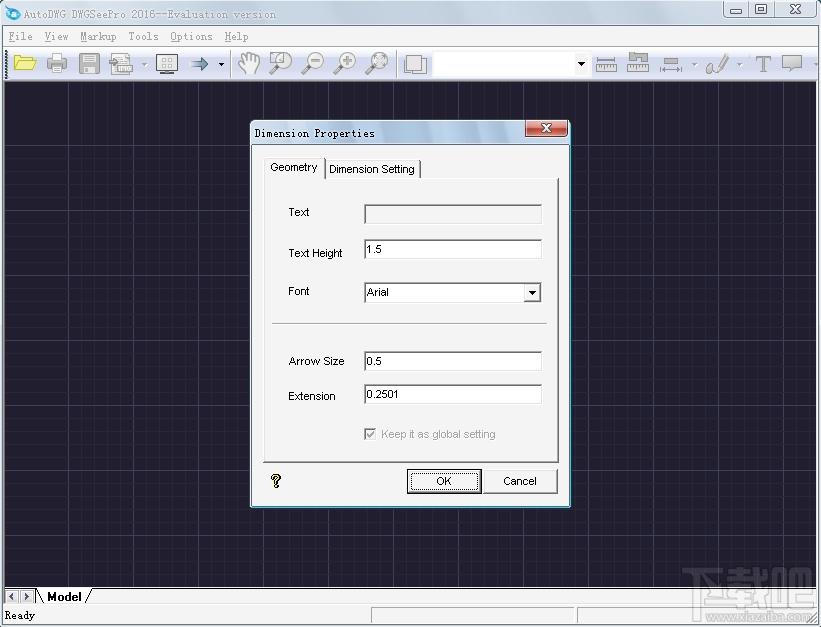The width and height of the screenshot is (821, 627).
Task: Click the Save floppy disk icon
Action: coord(89,64)
